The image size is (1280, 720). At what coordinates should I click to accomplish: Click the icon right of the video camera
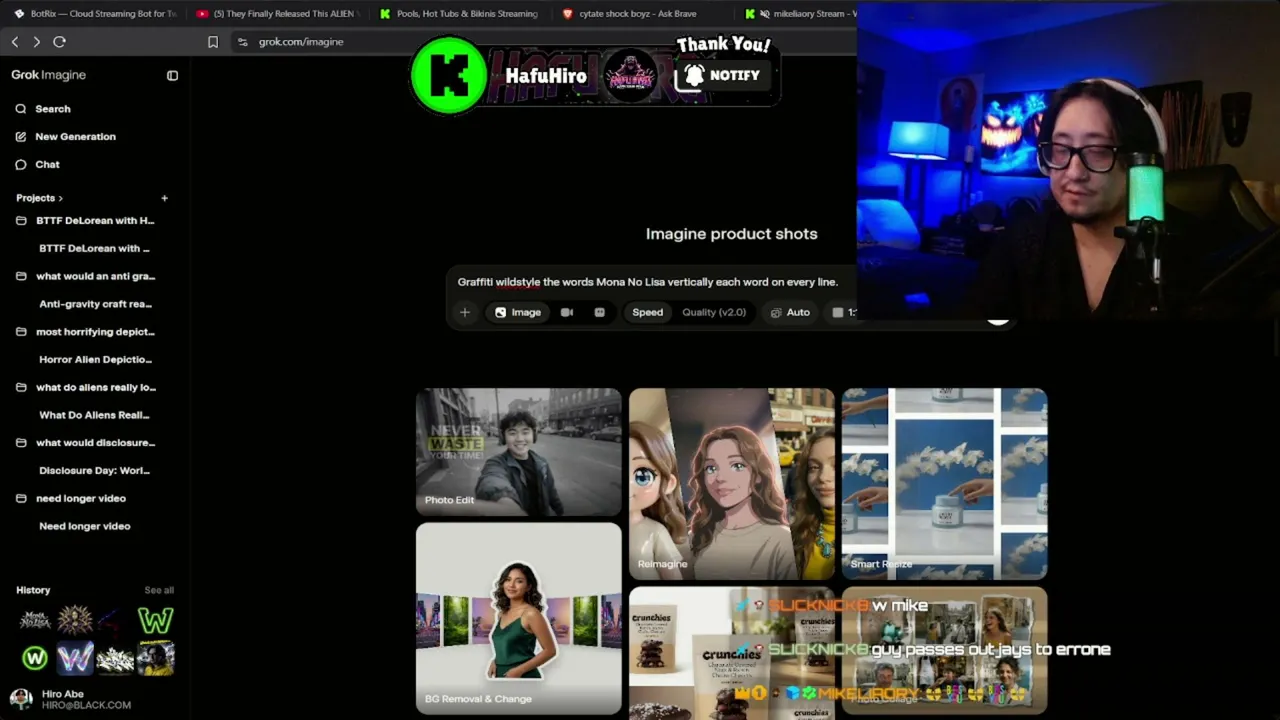tap(599, 312)
